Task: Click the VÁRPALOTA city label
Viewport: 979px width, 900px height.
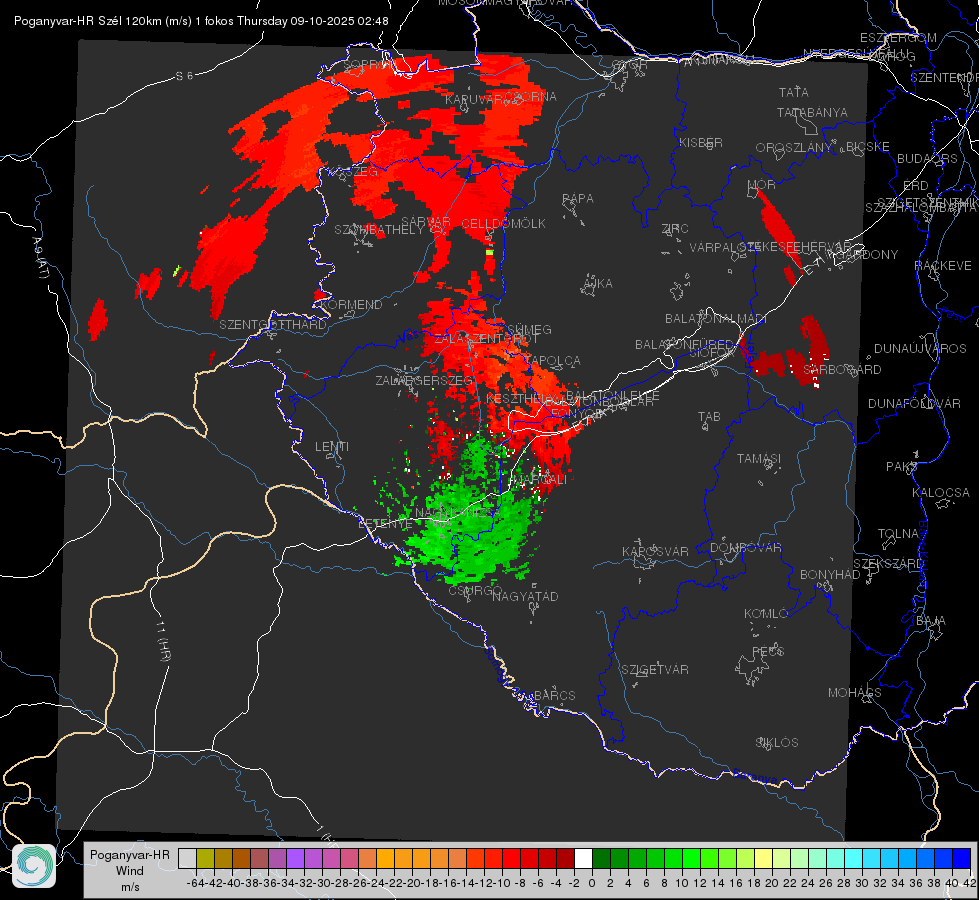Action: click(x=724, y=247)
